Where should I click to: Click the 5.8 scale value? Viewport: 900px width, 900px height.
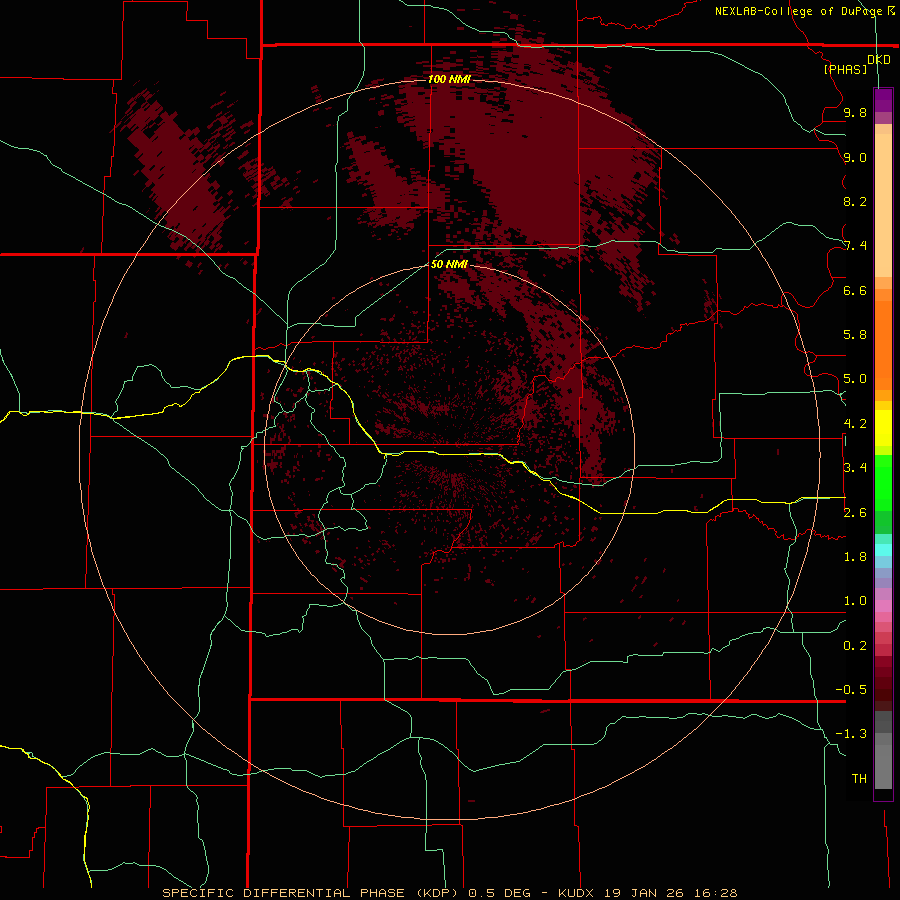[855, 335]
